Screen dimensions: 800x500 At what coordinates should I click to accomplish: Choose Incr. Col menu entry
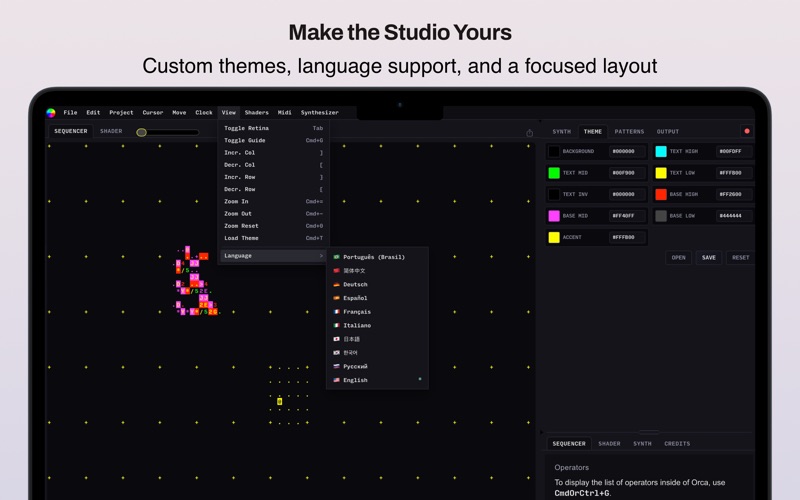(x=273, y=153)
